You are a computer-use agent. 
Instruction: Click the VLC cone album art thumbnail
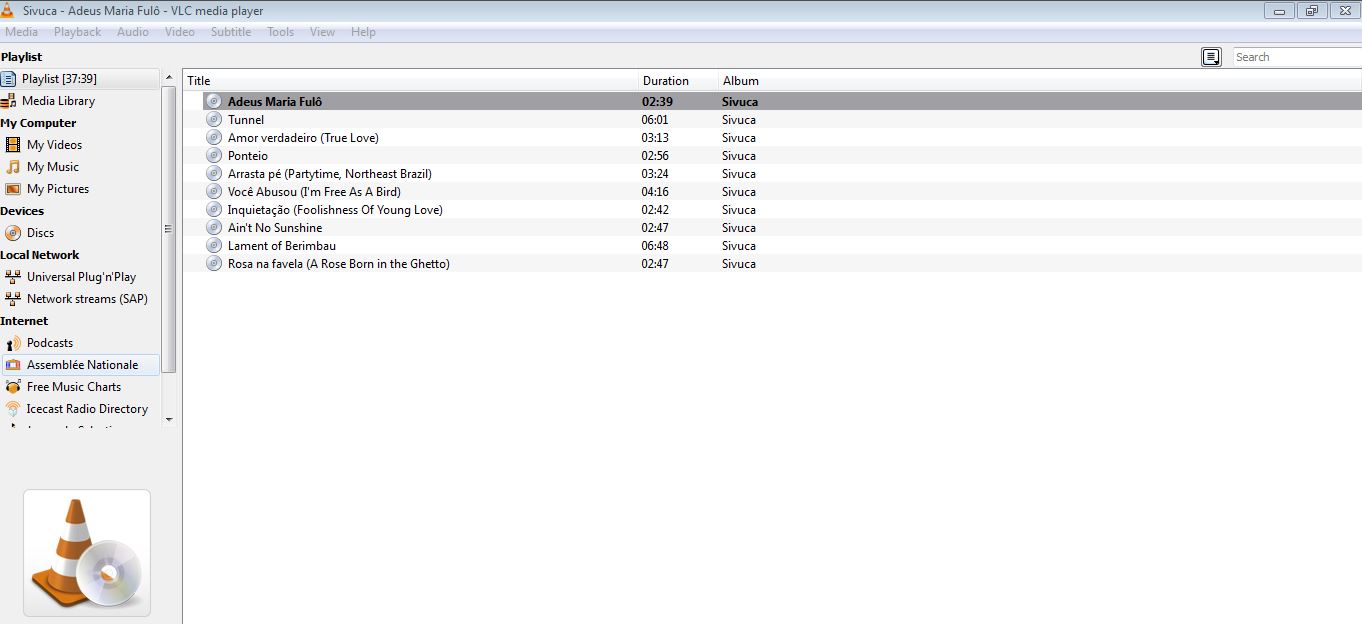click(x=87, y=553)
